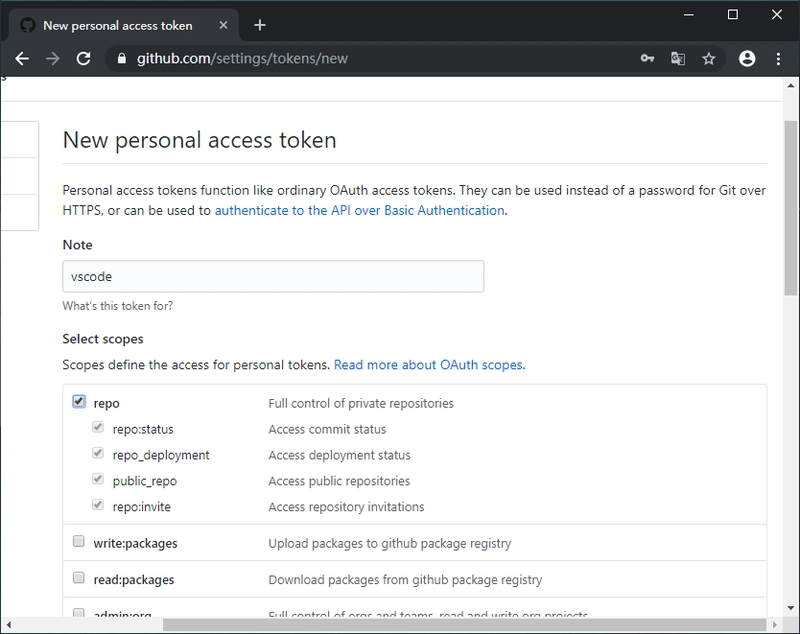Click the scroll left arrow
800x634 pixels.
coord(8,625)
